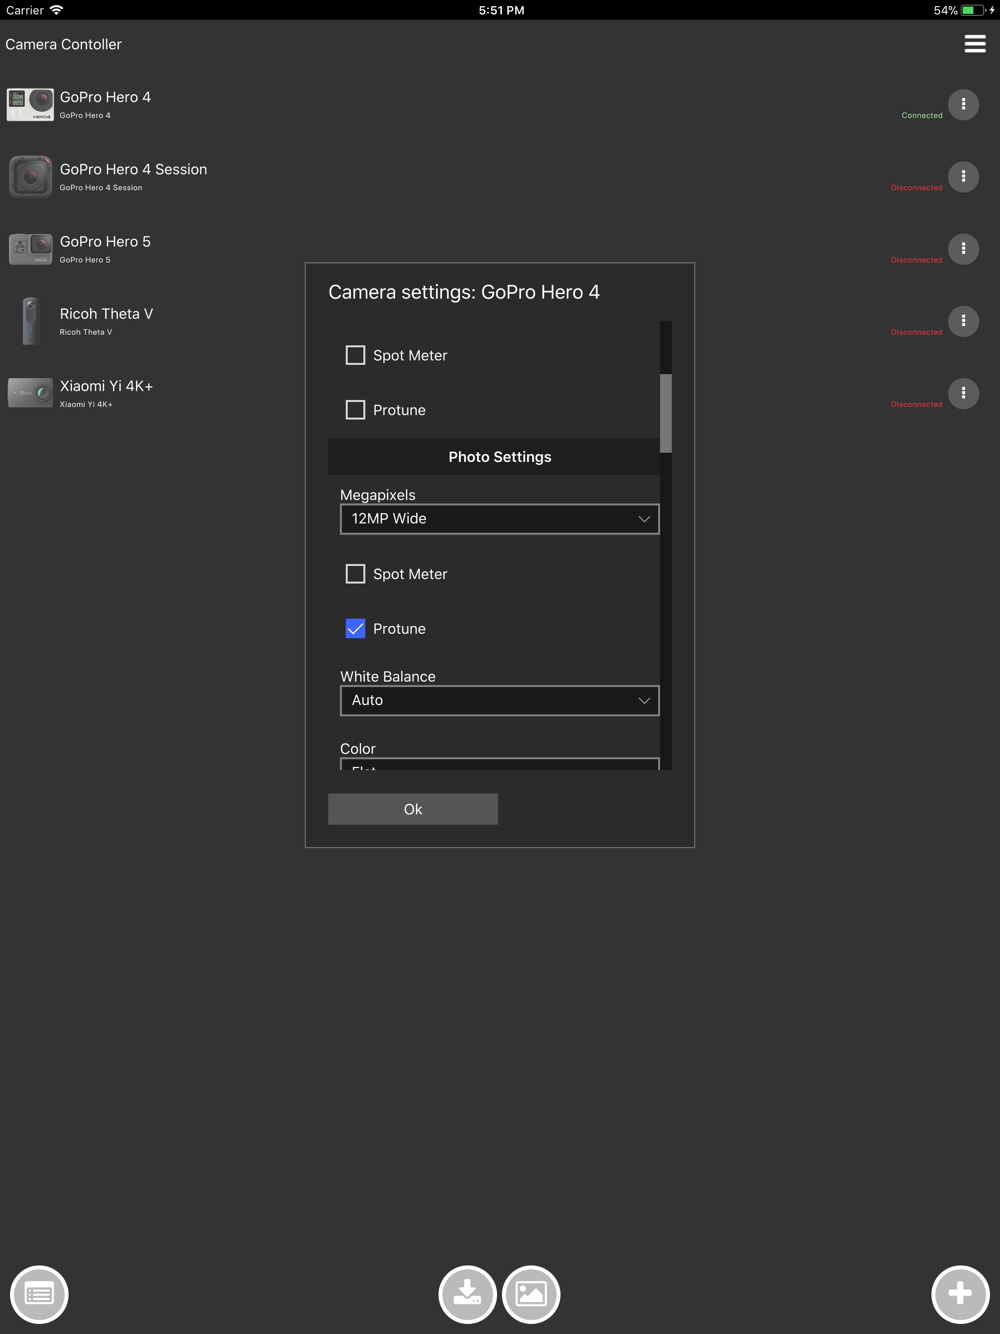Click the camera settings dialog scrollbar thumb
Screen dimensions: 1000x1334
(x=666, y=413)
